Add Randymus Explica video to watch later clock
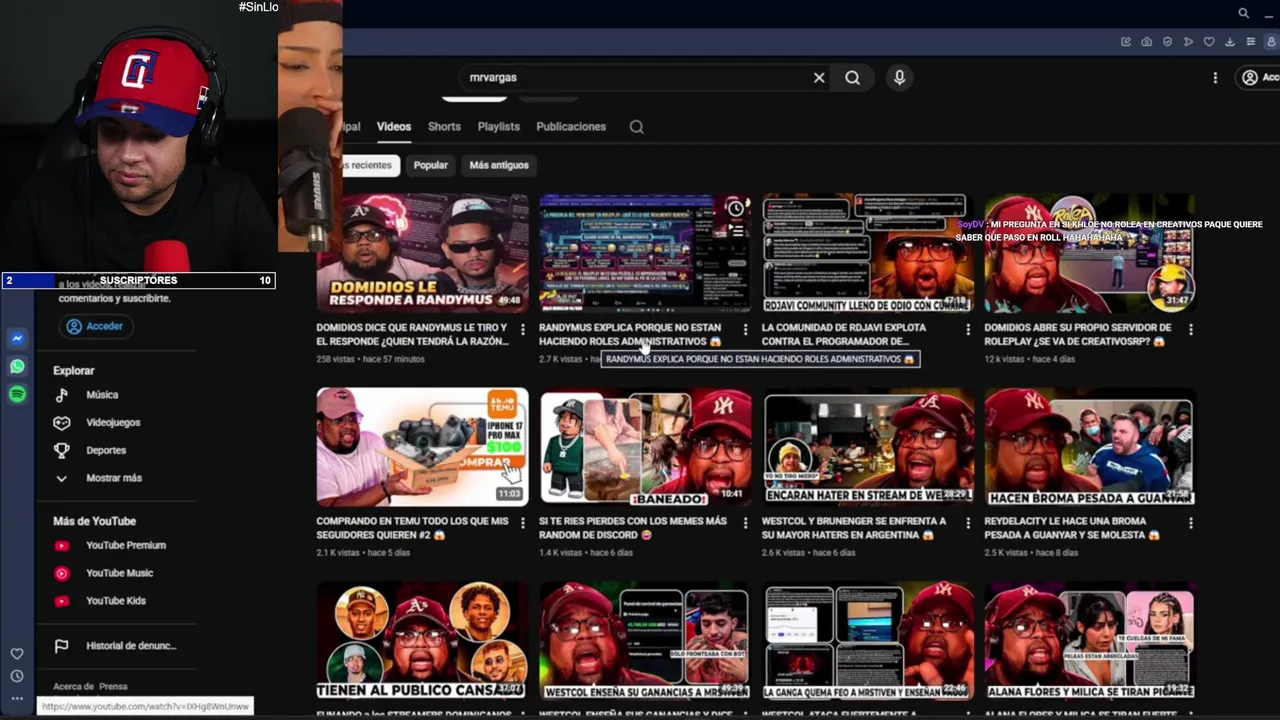The height and width of the screenshot is (720, 1280). click(x=736, y=208)
